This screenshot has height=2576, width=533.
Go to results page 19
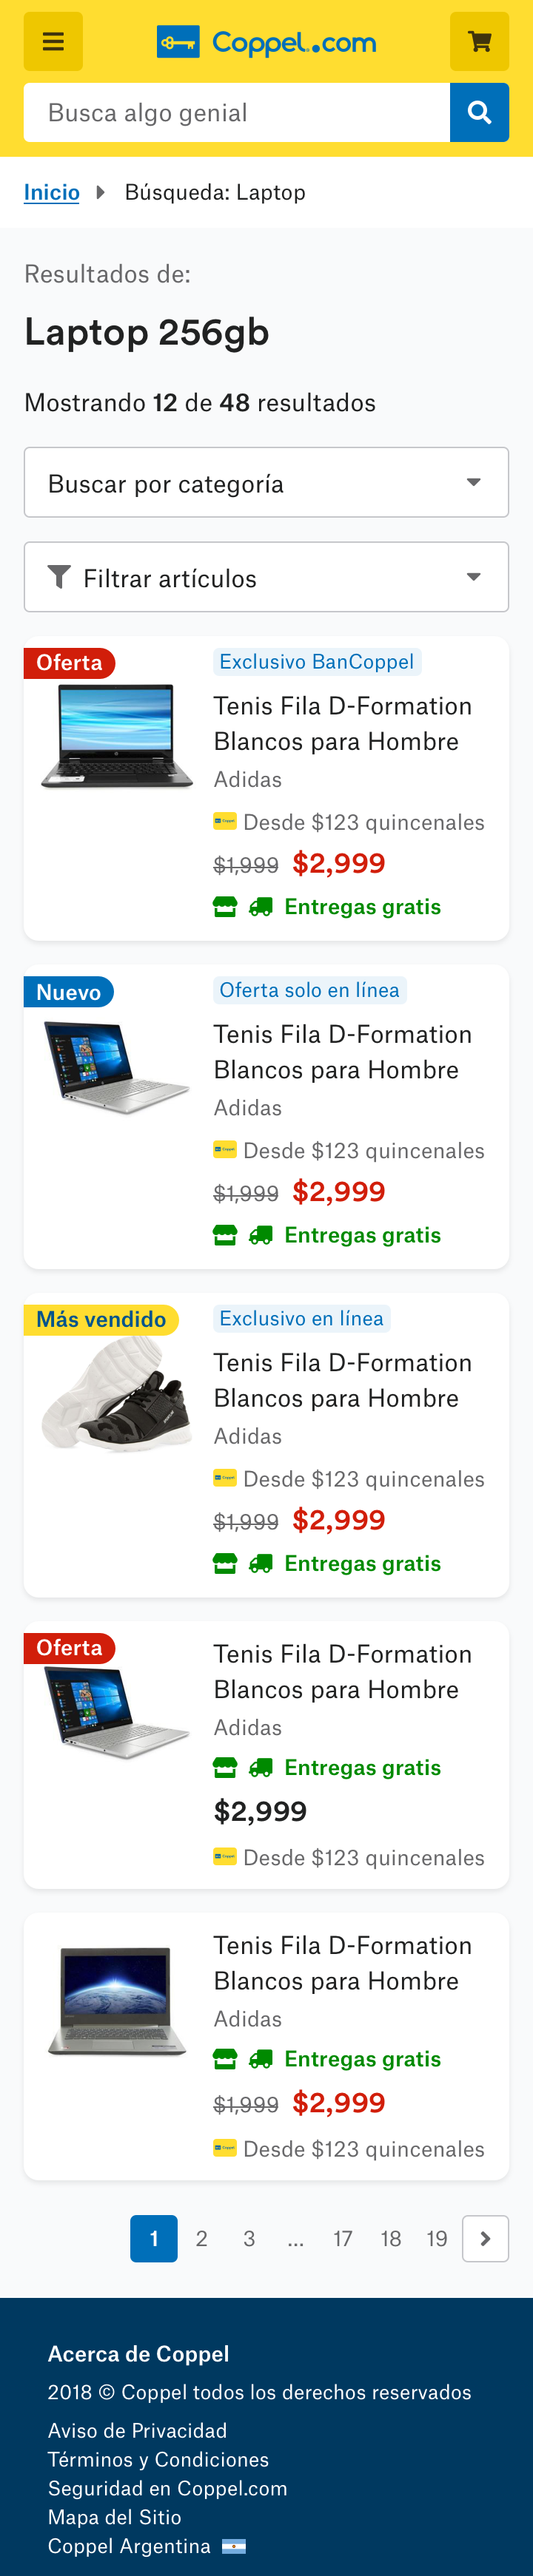(x=437, y=2238)
